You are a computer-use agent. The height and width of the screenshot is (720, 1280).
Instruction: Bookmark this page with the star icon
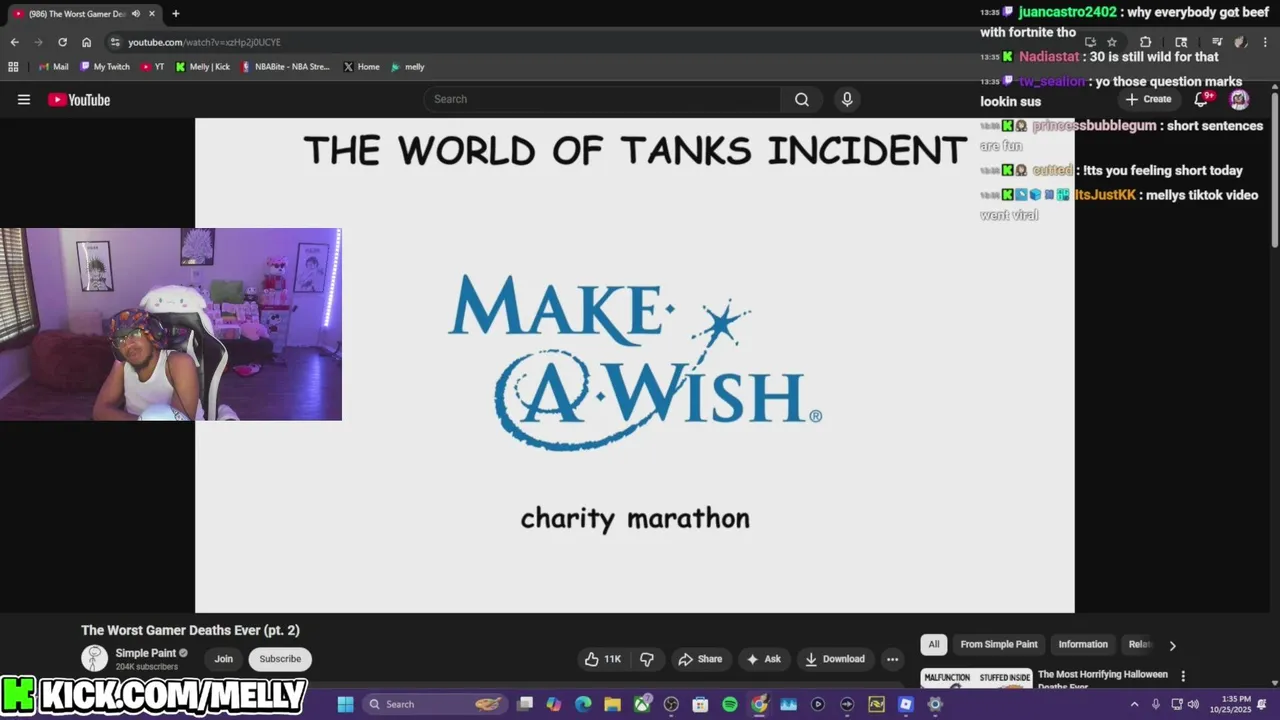(x=1112, y=42)
